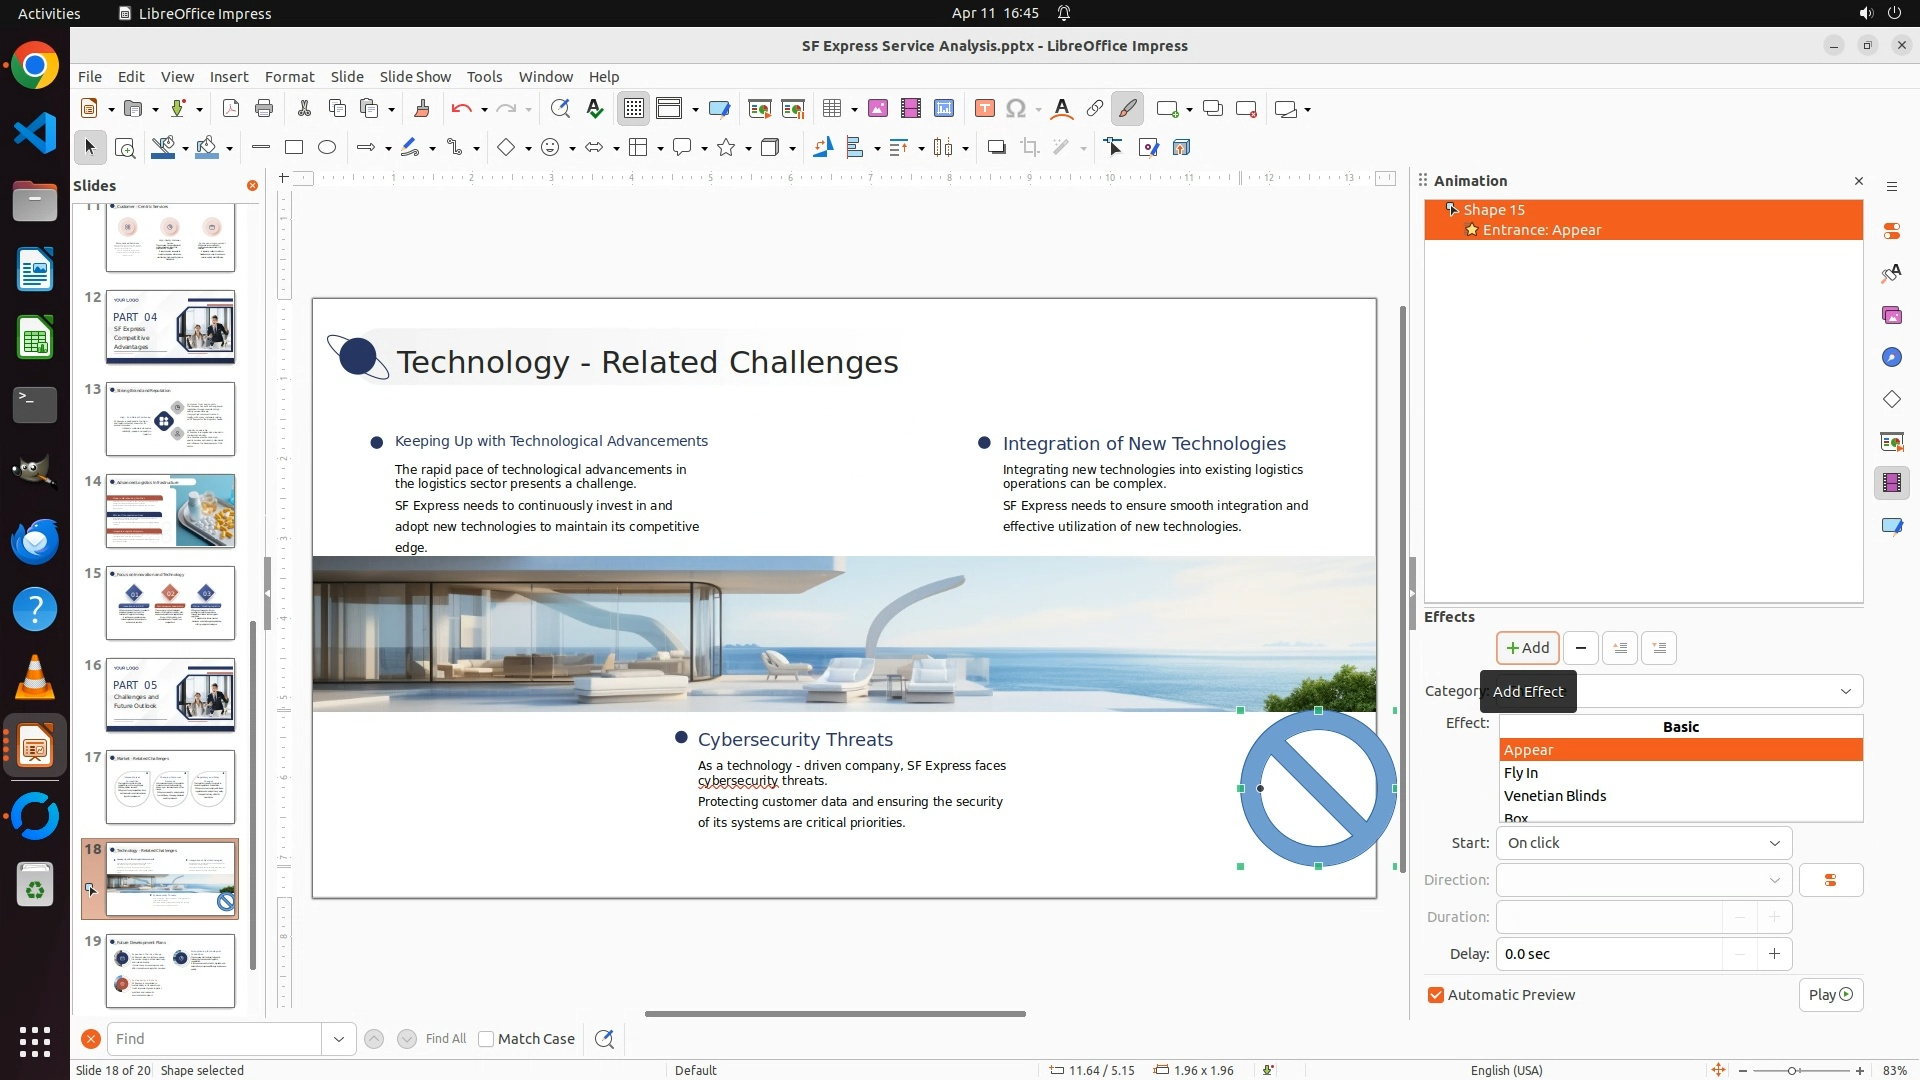Select the Rectangle drawing tool
The width and height of the screenshot is (1920, 1080).
(293, 148)
